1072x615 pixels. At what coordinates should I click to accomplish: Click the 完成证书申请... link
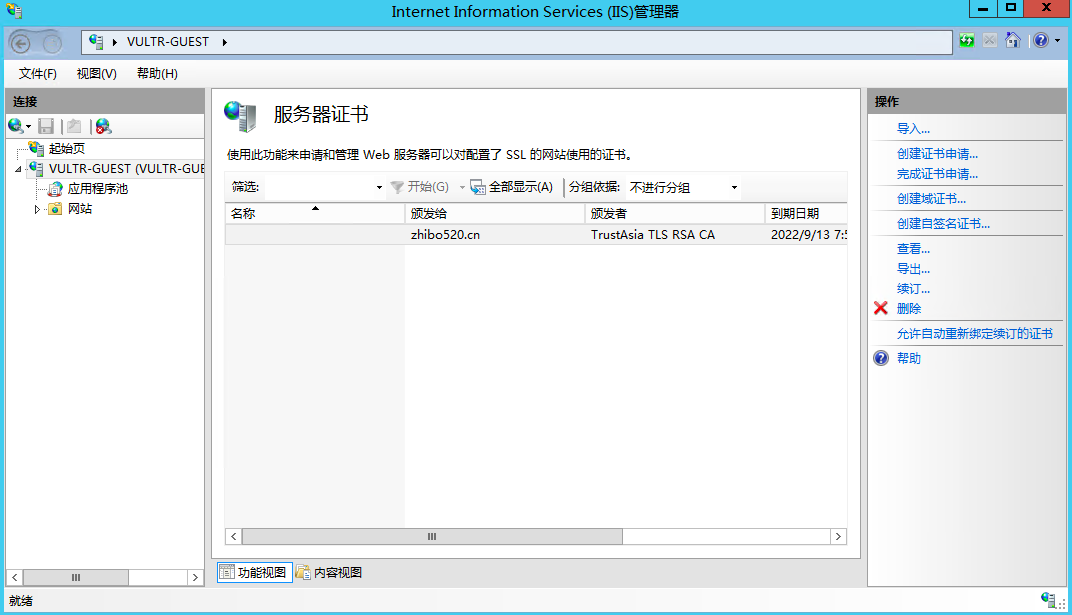coord(937,174)
